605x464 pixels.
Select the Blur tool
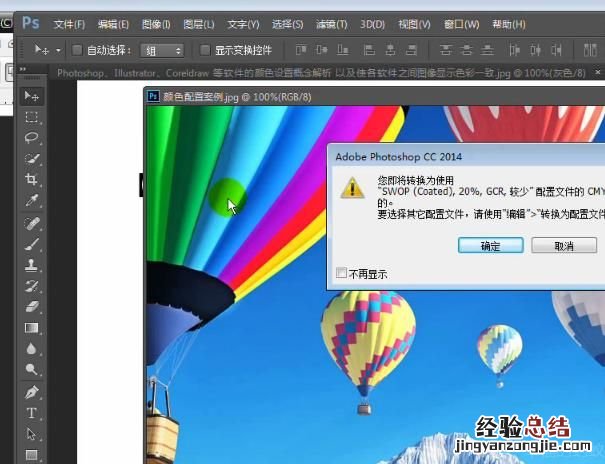[x=32, y=349]
